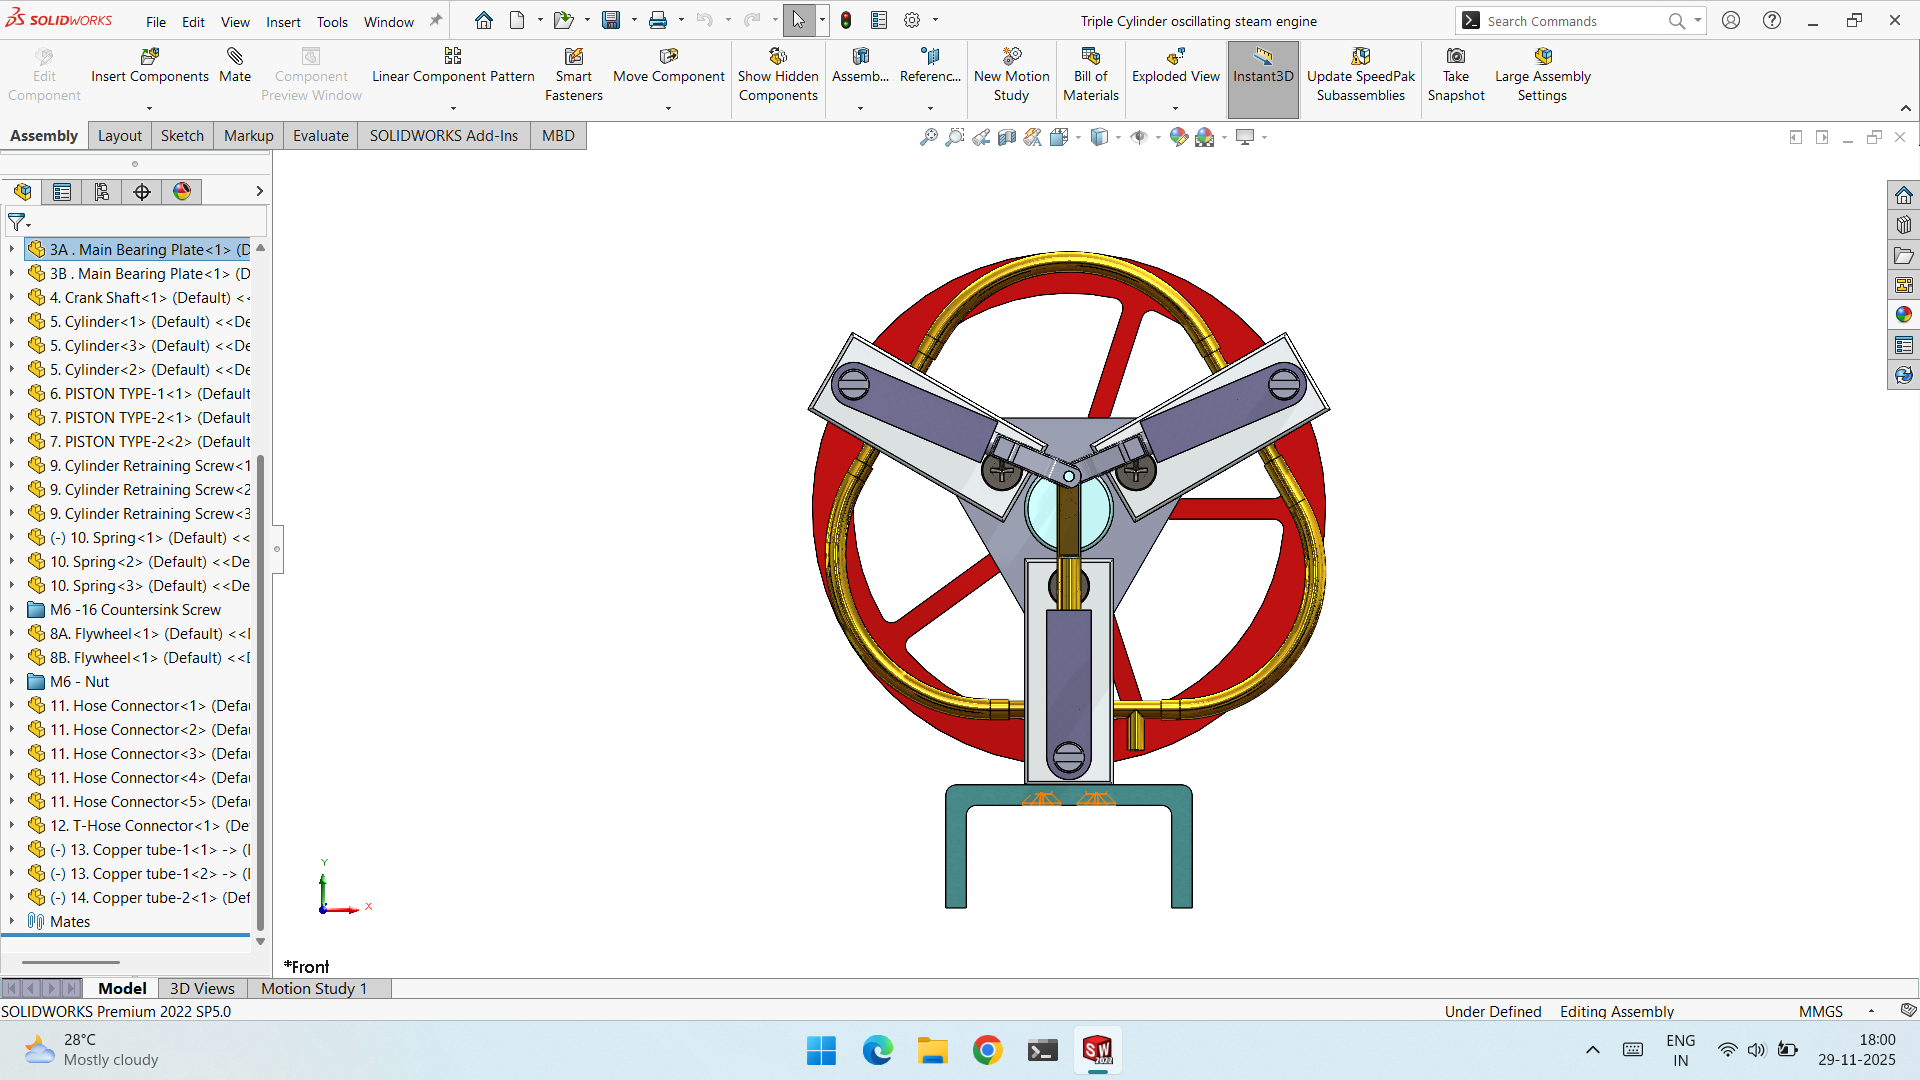The image size is (1920, 1080).
Task: Click Take Snapshot icon
Action: pos(1456,57)
